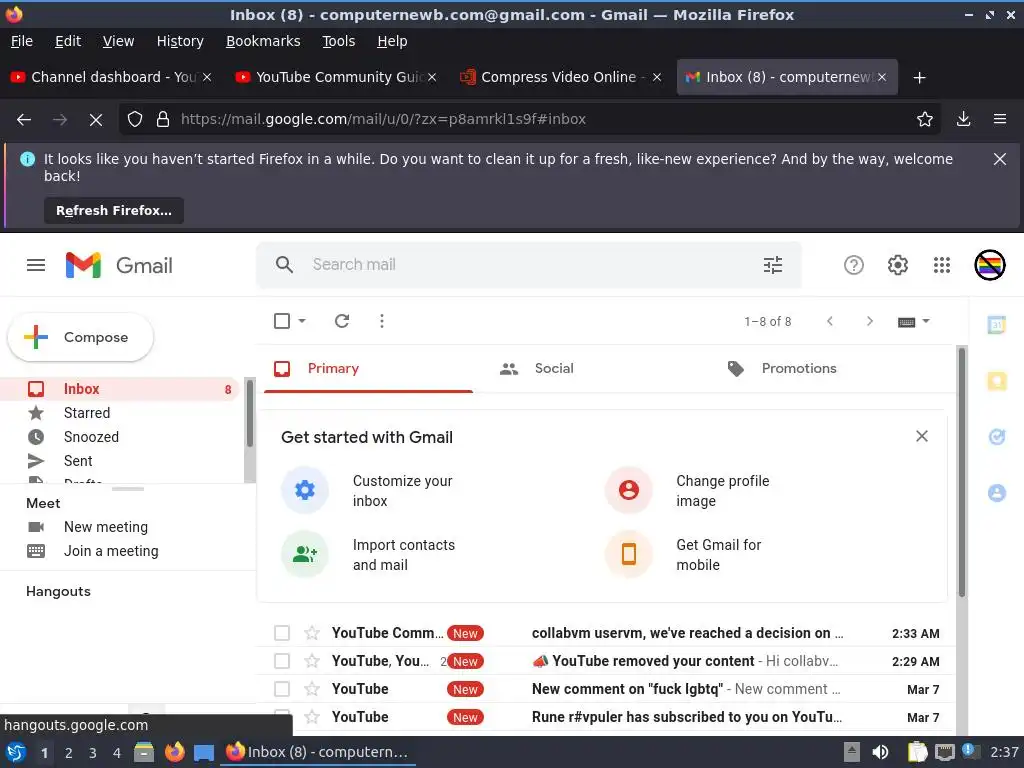Refresh the inbox message list

(342, 321)
